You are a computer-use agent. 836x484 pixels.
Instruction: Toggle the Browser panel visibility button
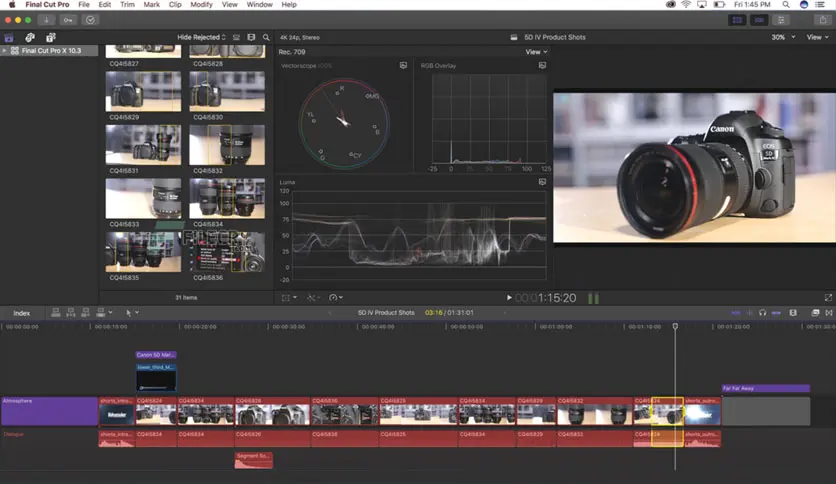pos(738,19)
